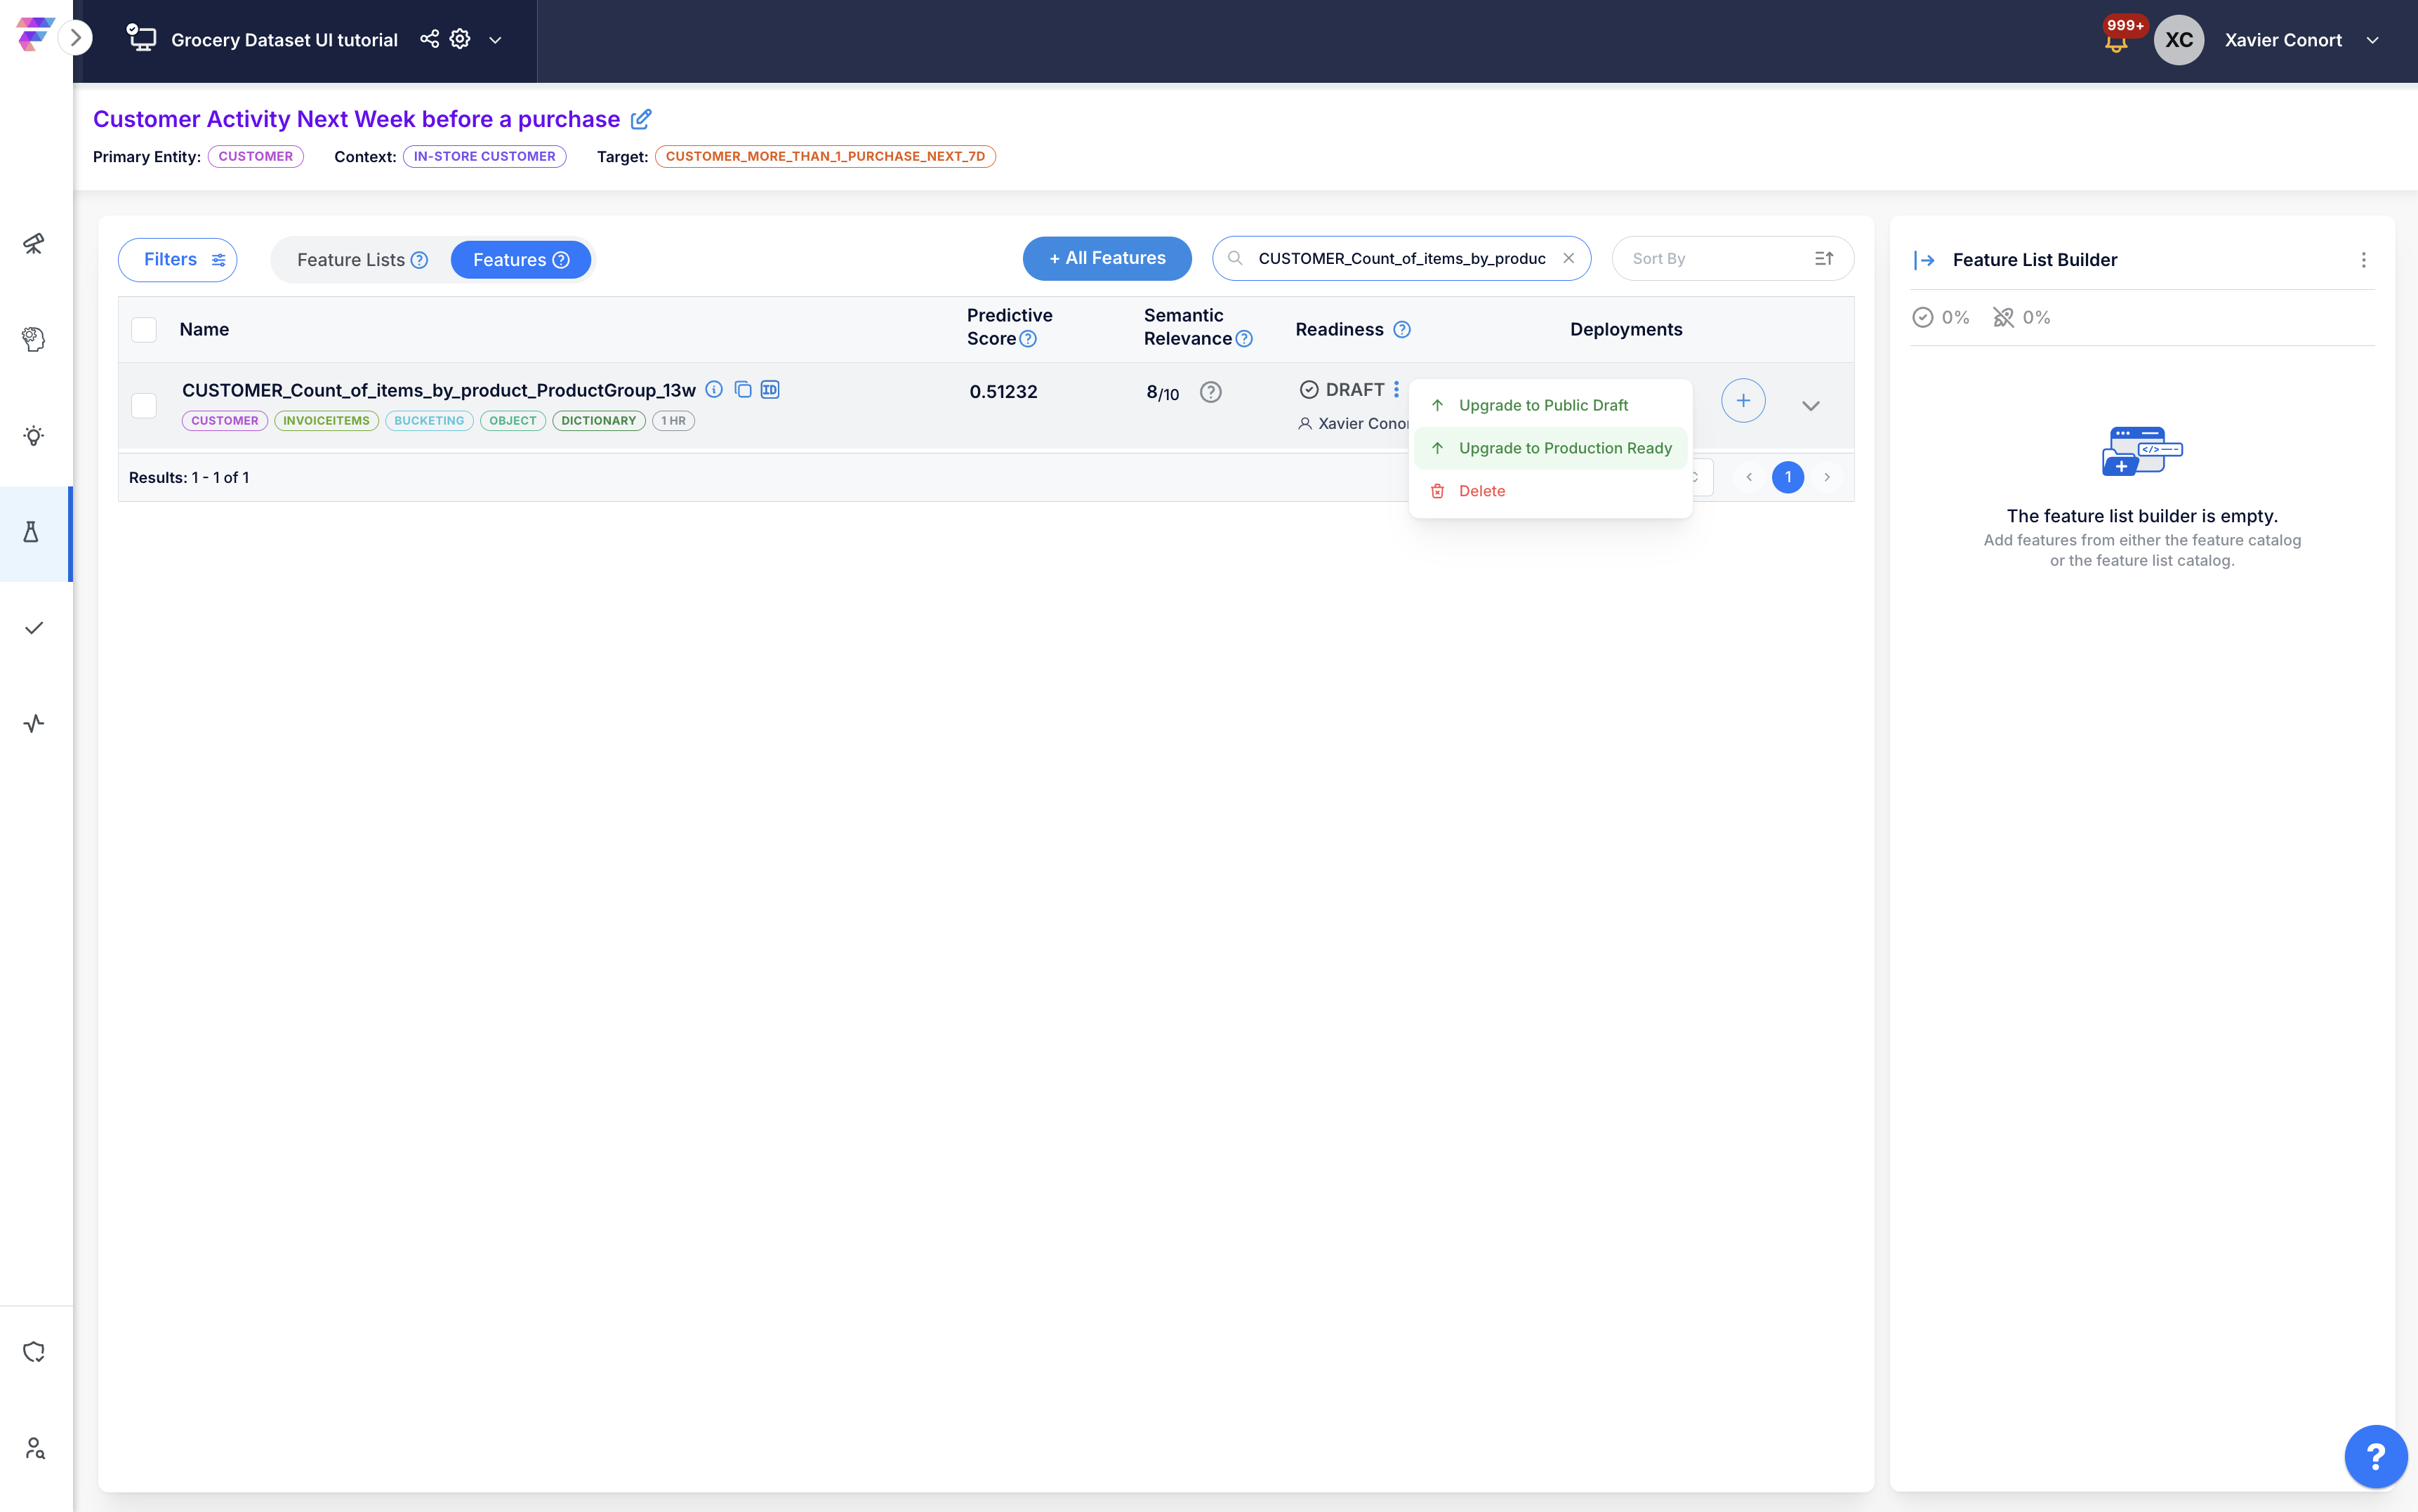Screen dimensions: 2418x1512
Task: Click the edit pencil icon beside use case title
Action: (x=641, y=119)
